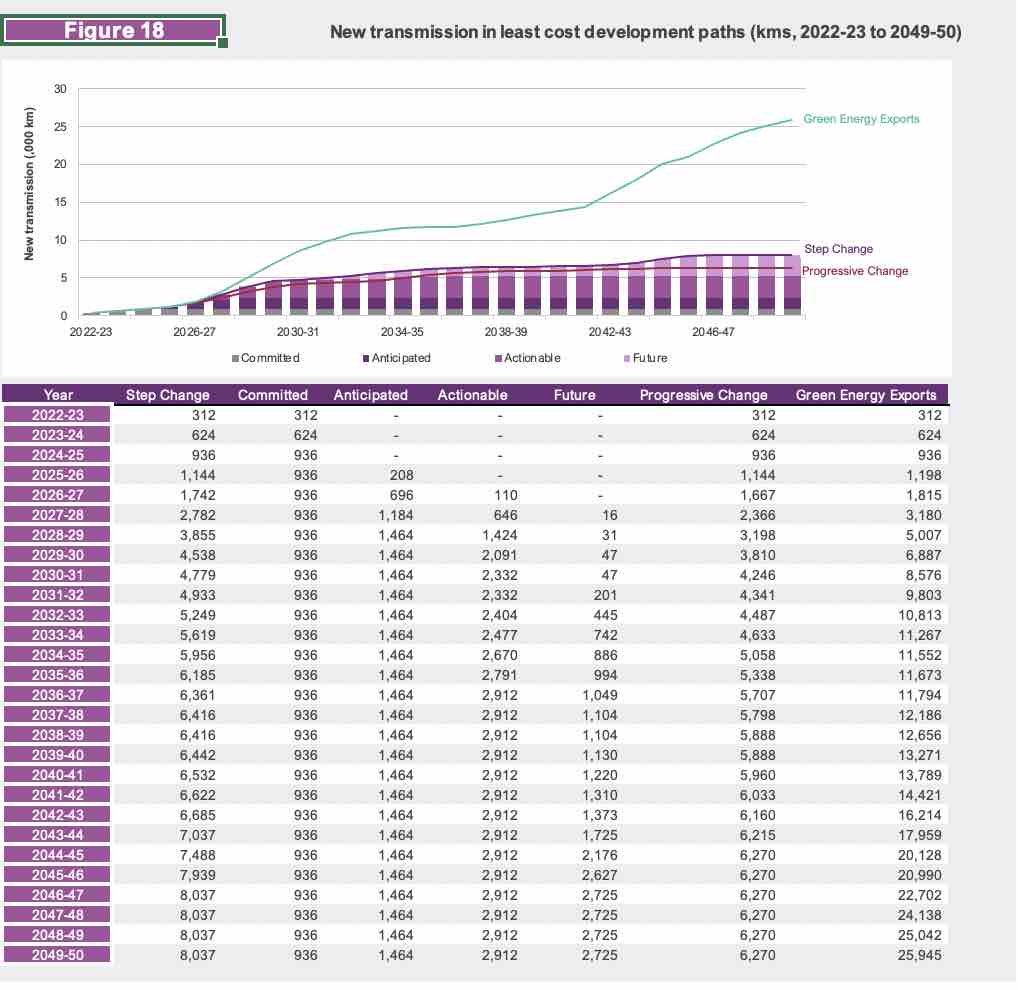Click the chart title text
Screen dimensions: 1018x990
point(645,33)
